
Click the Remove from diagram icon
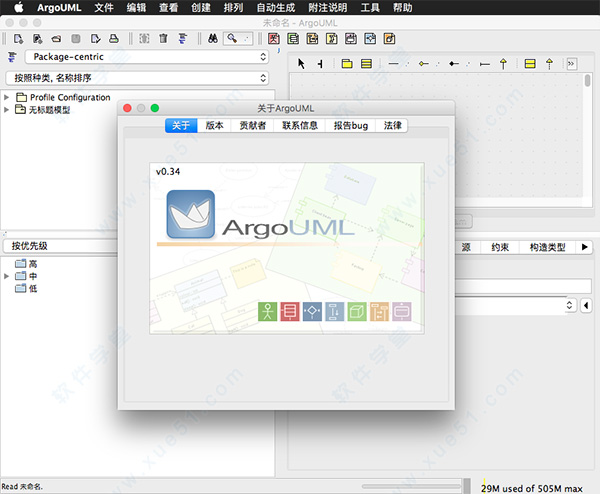(144, 39)
